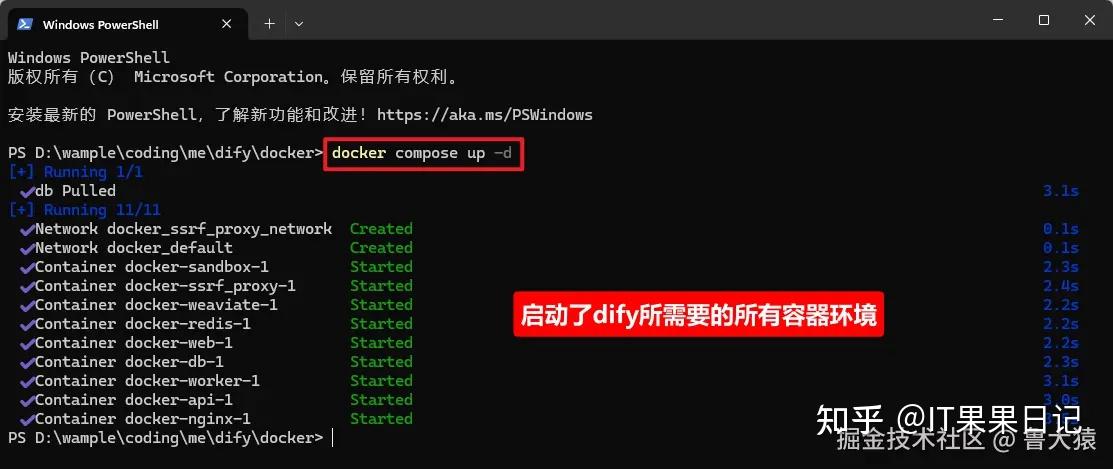
Task: Click the Running 11/11 status line
Action: [84, 210]
